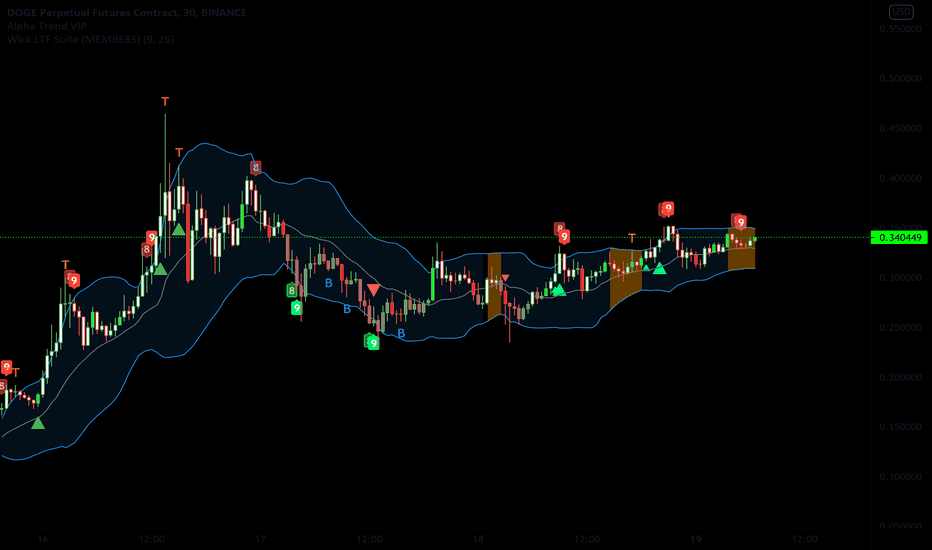The width and height of the screenshot is (932, 550).
Task: Click the 0.550000 price axis label
Action: (900, 29)
